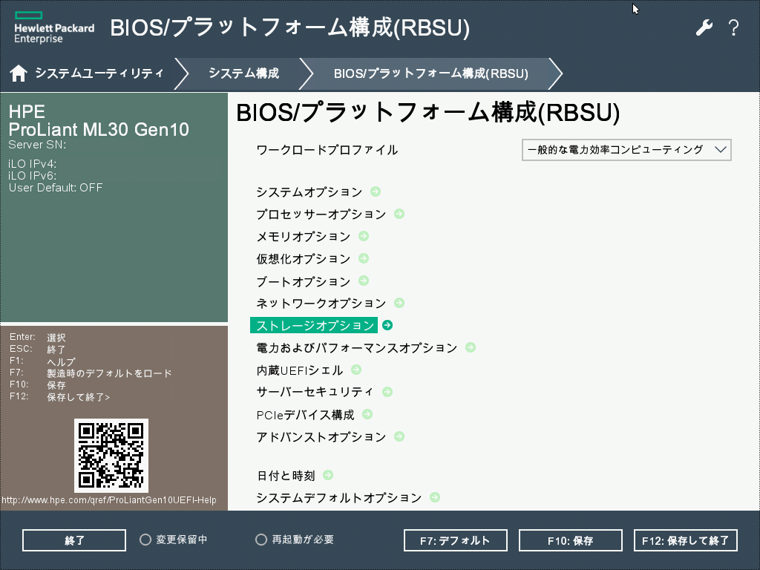The height and width of the screenshot is (570, 760).
Task: Open システムオプション menu
Action: 309,192
